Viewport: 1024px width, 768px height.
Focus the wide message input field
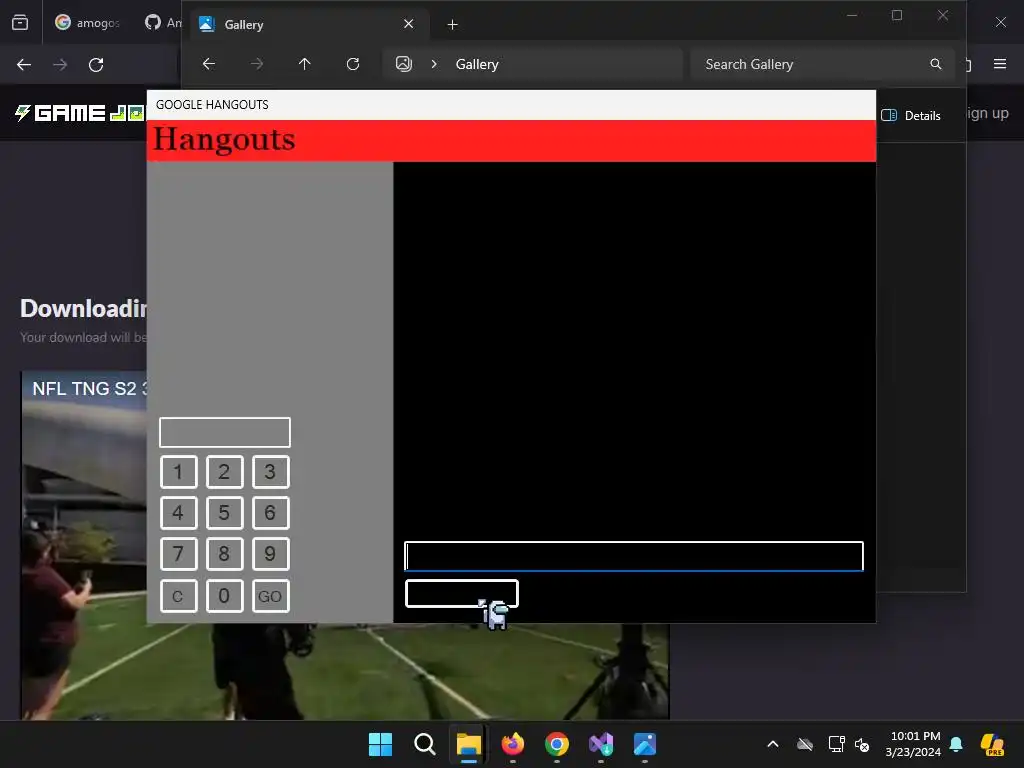coord(633,556)
